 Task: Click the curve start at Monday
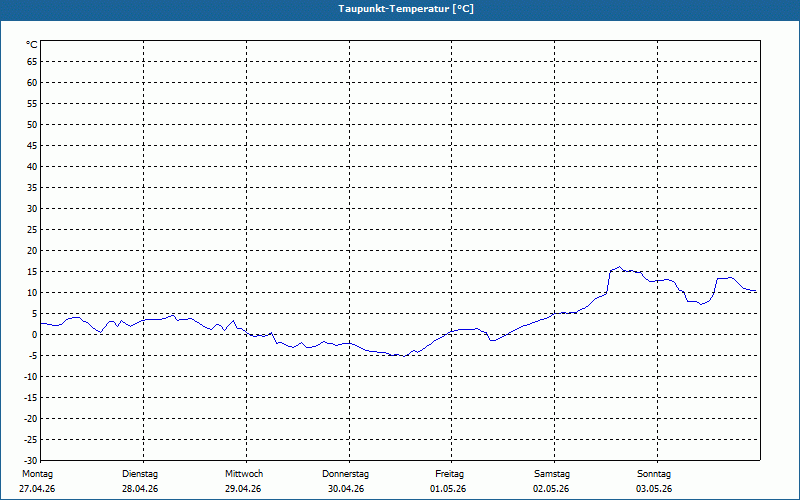[42, 323]
